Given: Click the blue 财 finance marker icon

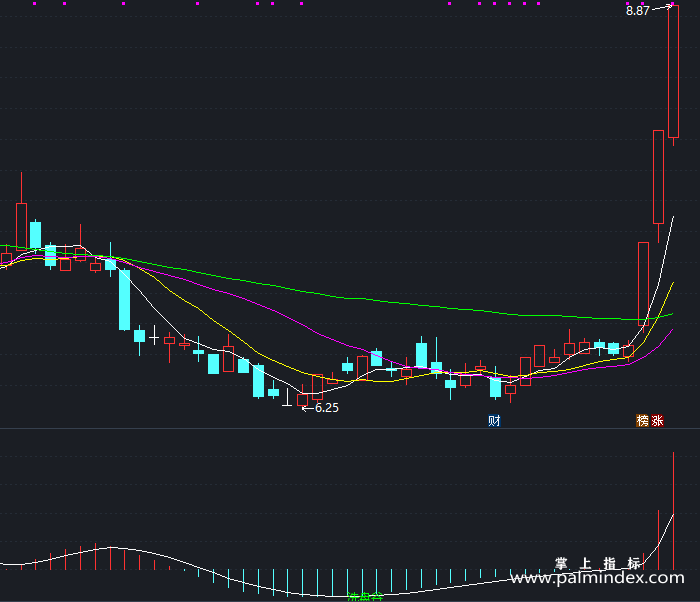Looking at the screenshot, I should coord(494,421).
